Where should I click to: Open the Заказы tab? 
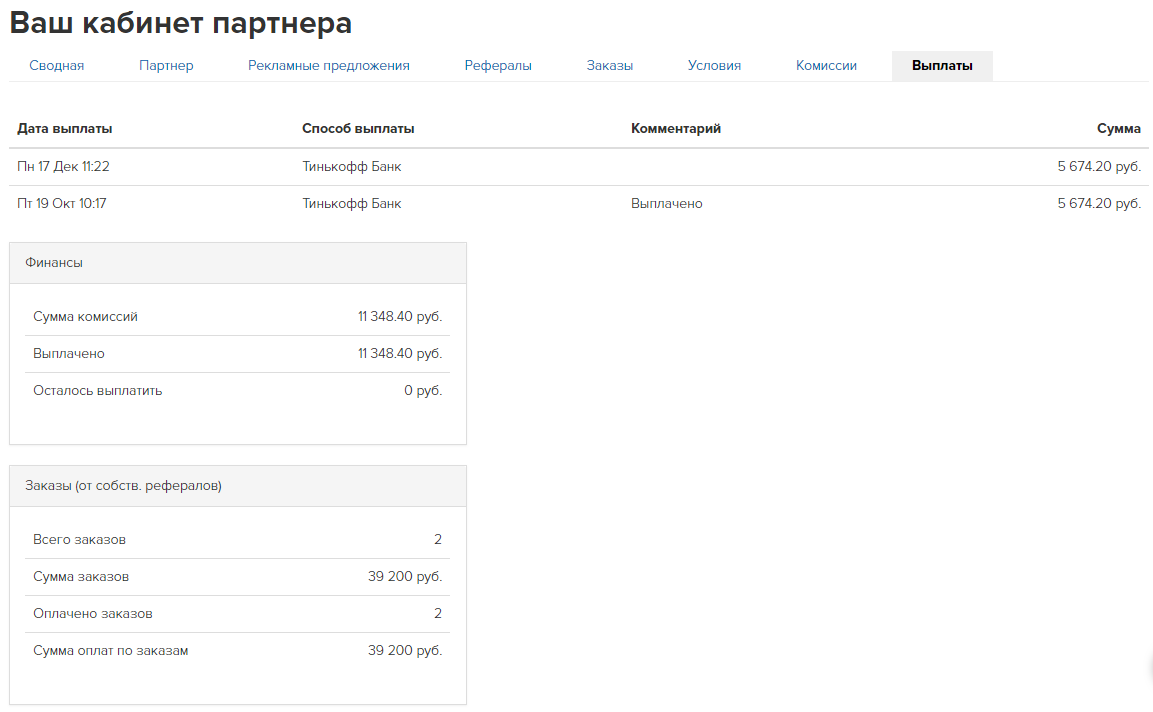coord(610,65)
